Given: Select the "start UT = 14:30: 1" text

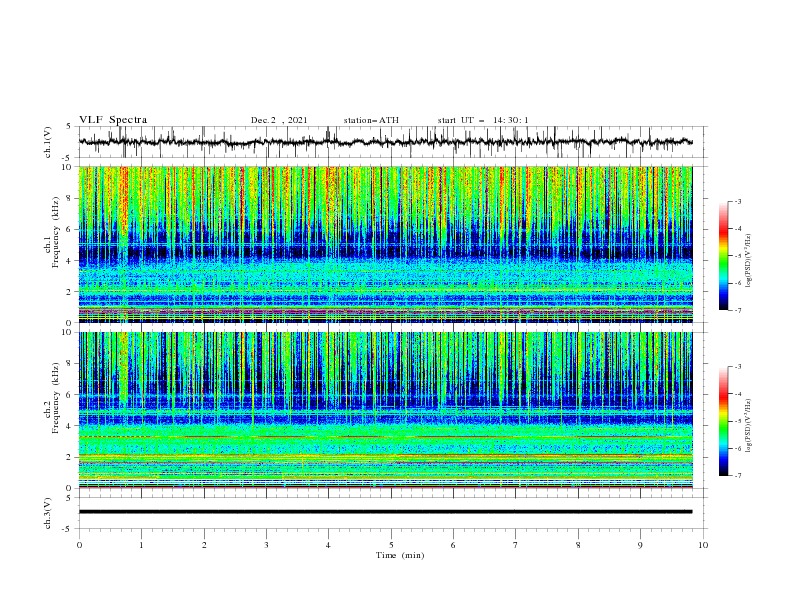Looking at the screenshot, I should 483,120.
